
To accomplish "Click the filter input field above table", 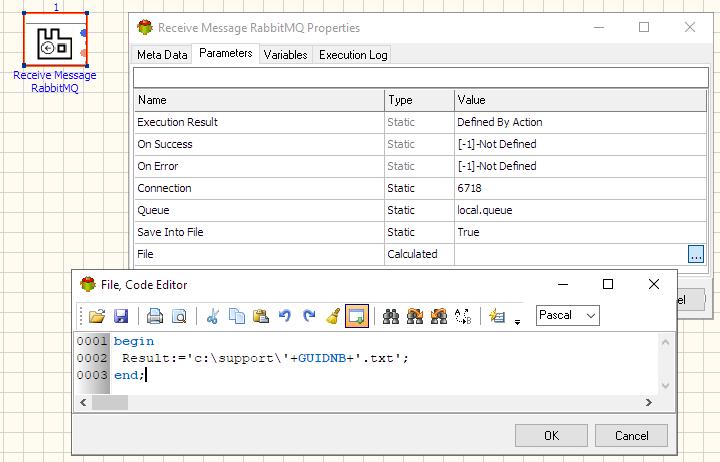I will [x=421, y=78].
